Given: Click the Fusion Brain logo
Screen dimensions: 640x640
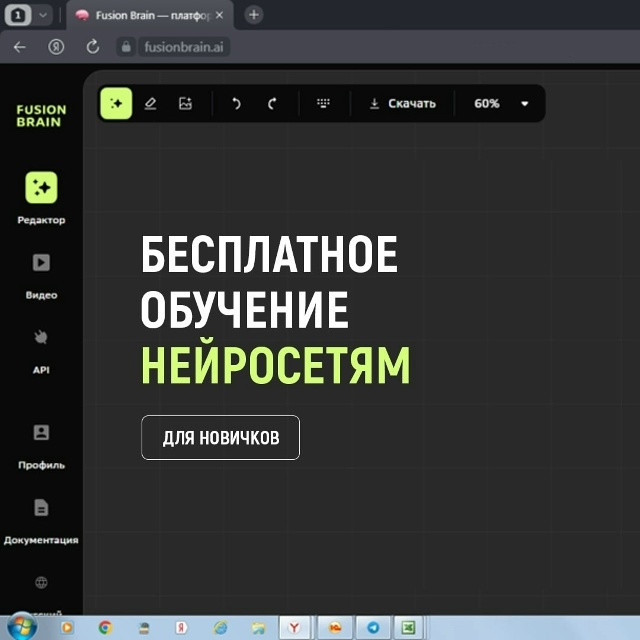Looking at the screenshot, I should coord(41,116).
